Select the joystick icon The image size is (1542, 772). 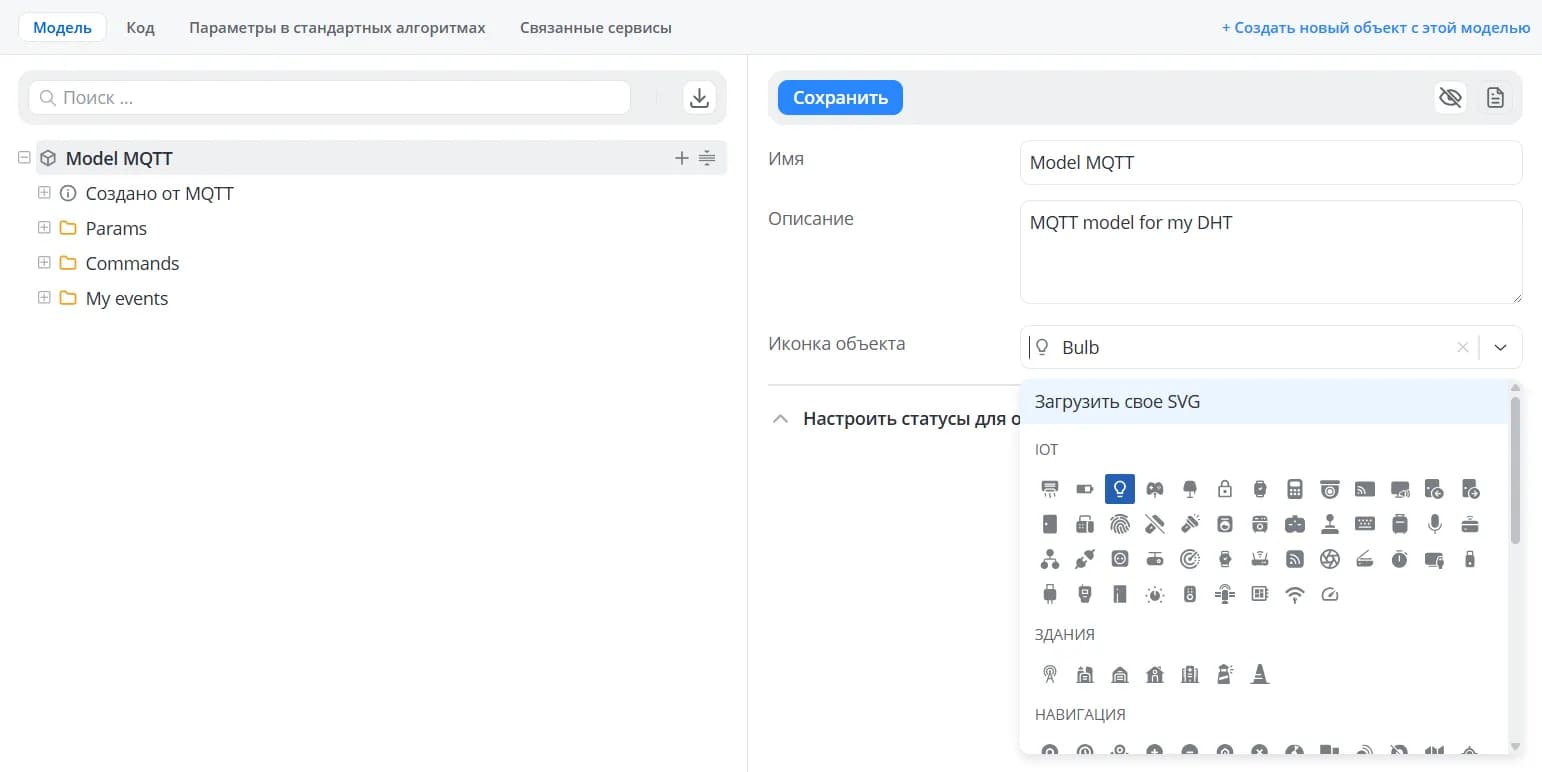(1330, 524)
